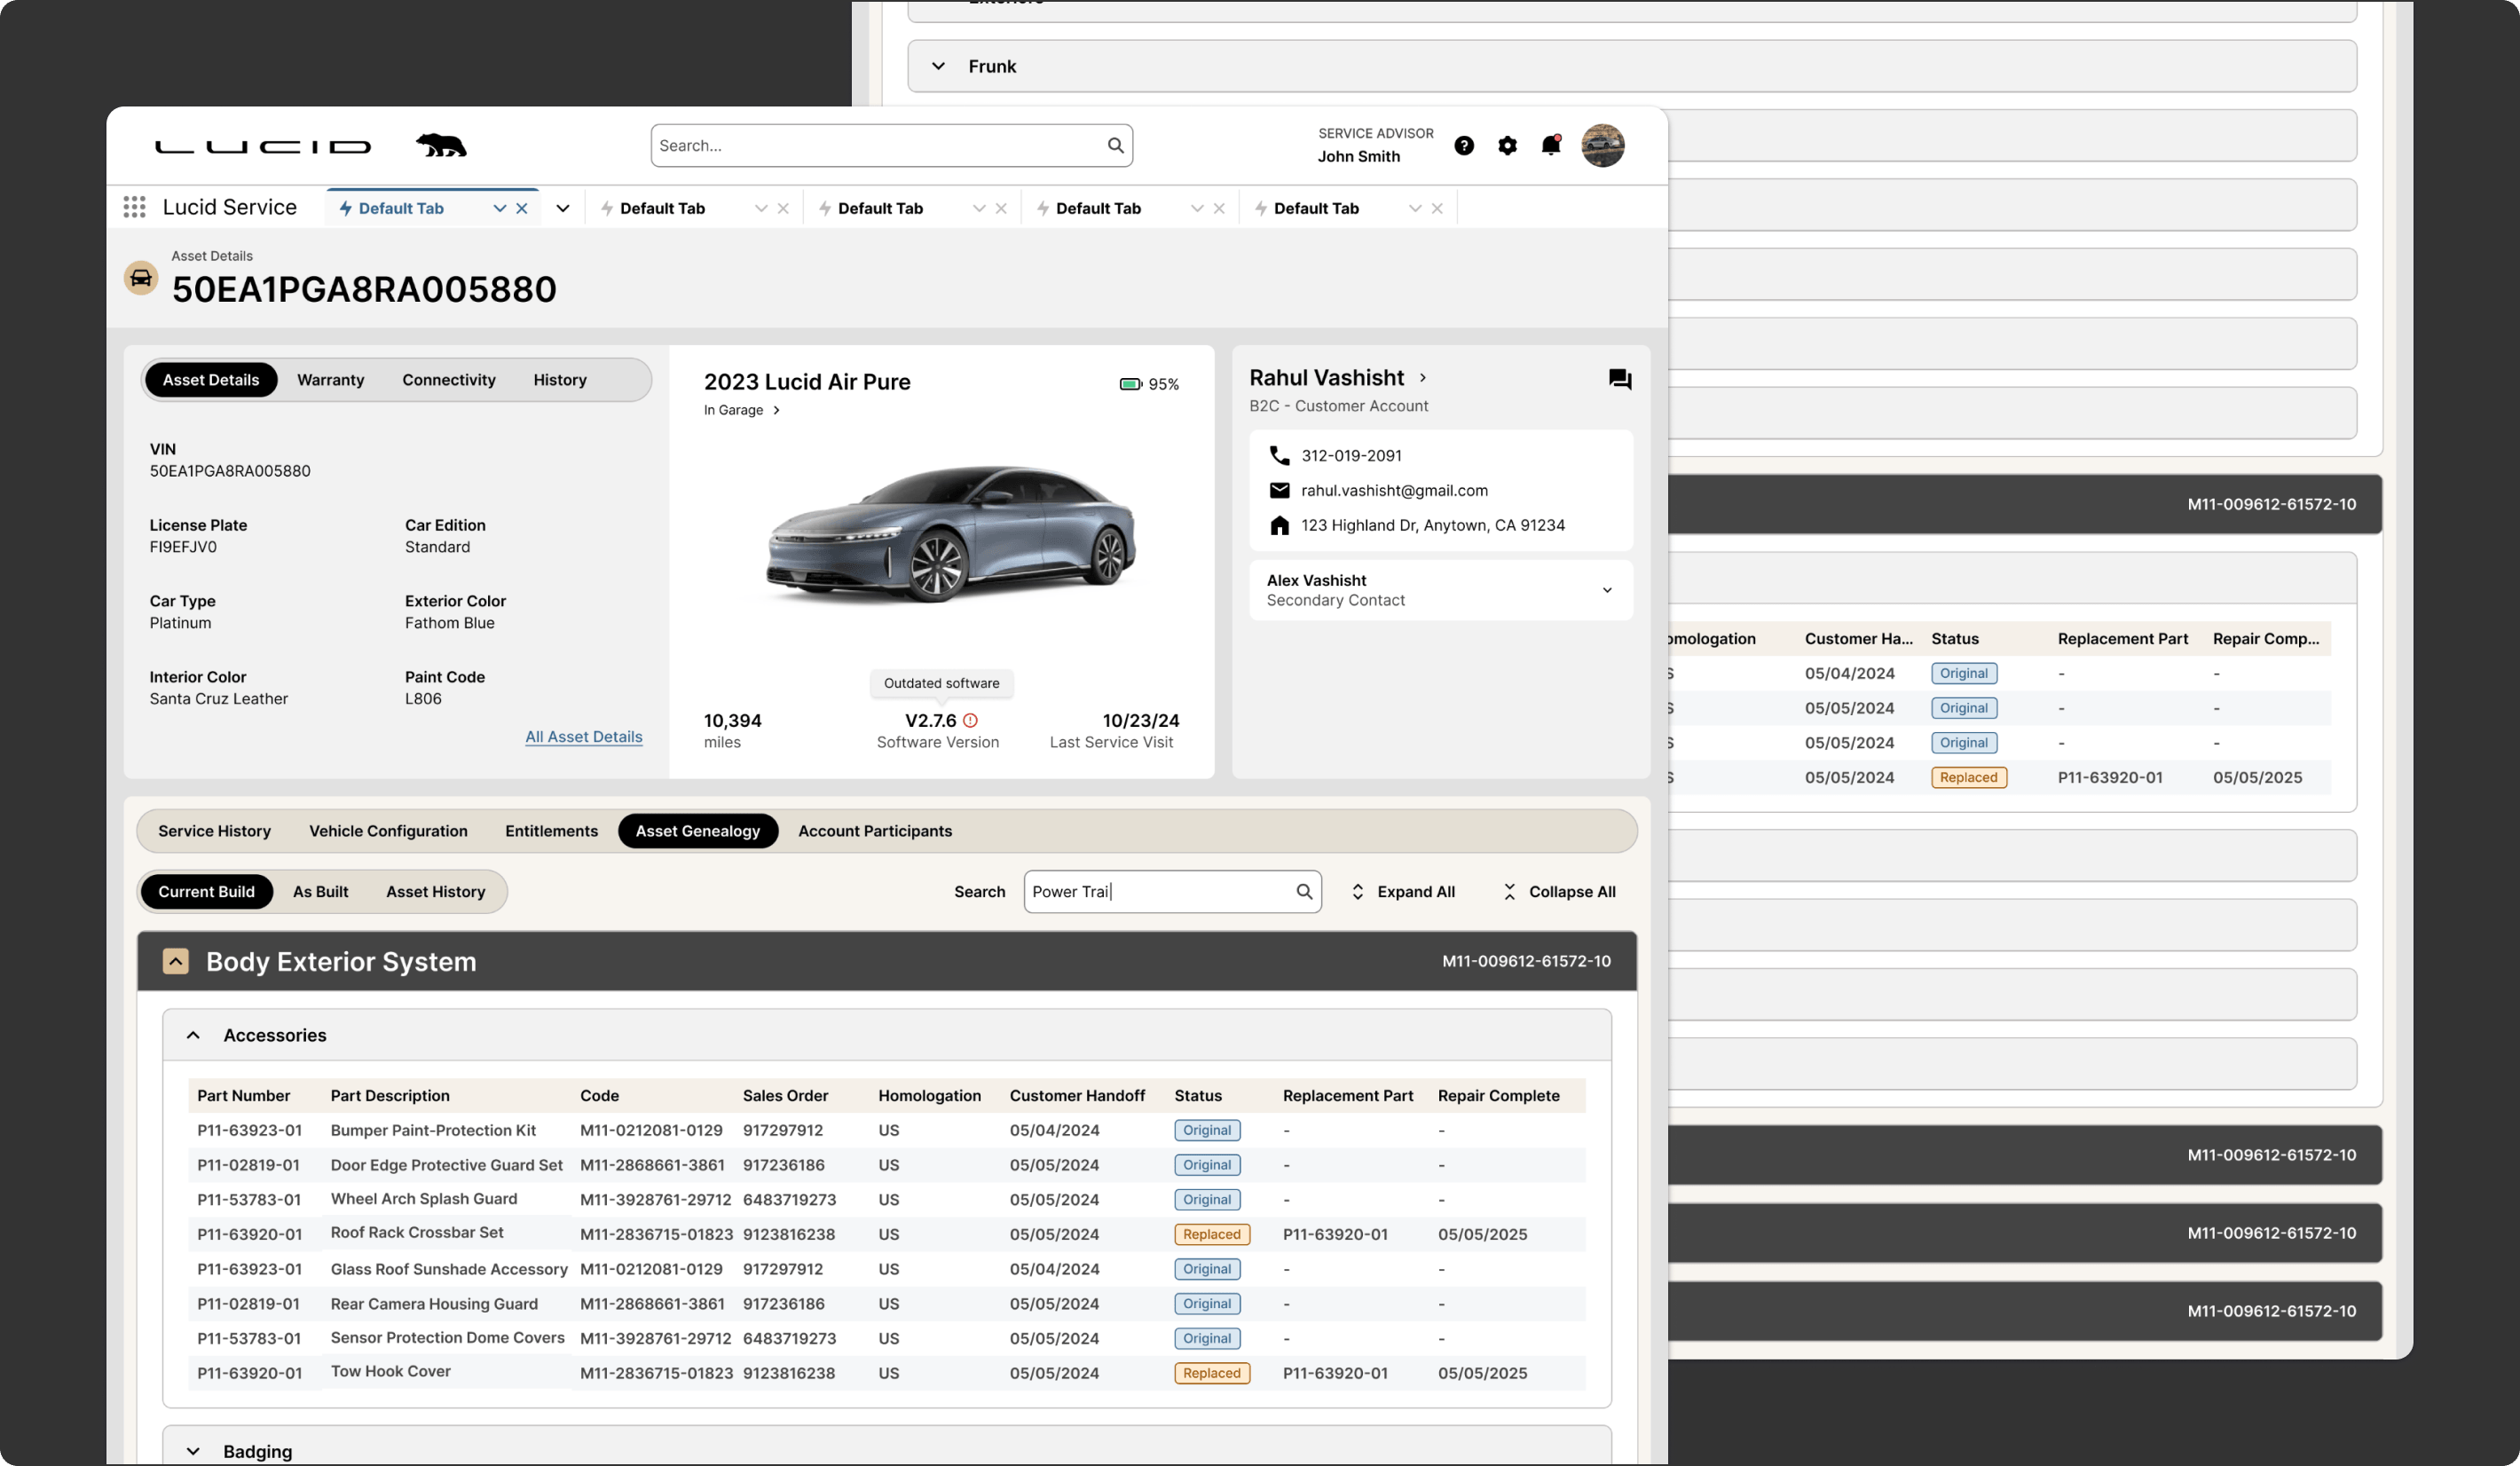The width and height of the screenshot is (2520, 1466).
Task: Expand the Badging section
Action: pyautogui.click(x=194, y=1451)
